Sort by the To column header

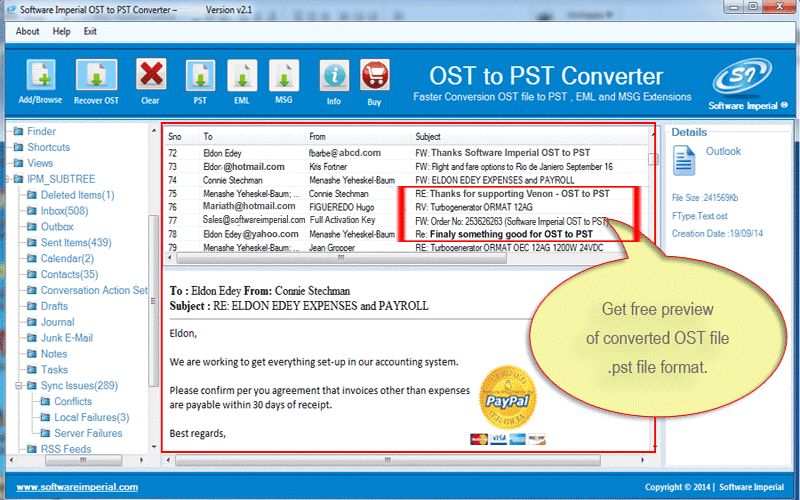pos(208,137)
